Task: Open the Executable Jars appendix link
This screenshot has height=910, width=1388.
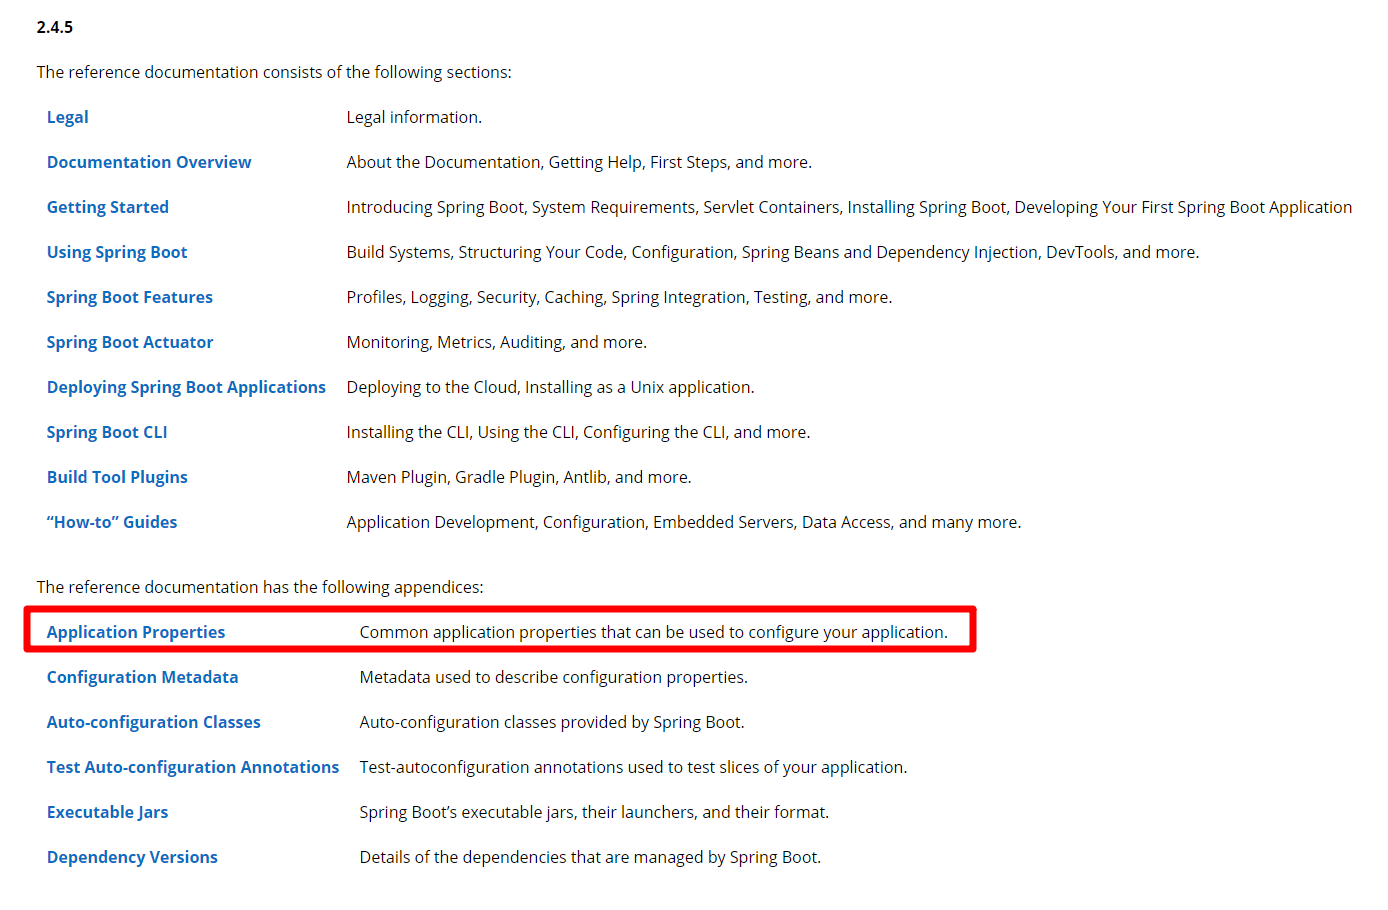Action: (x=108, y=812)
